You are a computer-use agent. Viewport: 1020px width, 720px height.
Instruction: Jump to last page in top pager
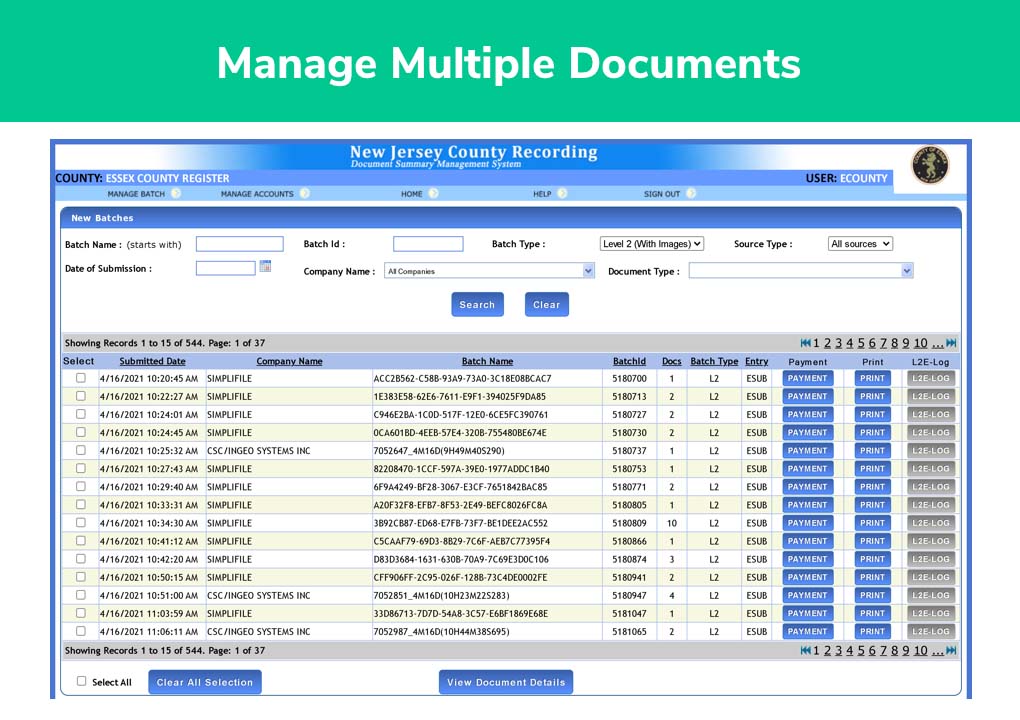coord(951,343)
